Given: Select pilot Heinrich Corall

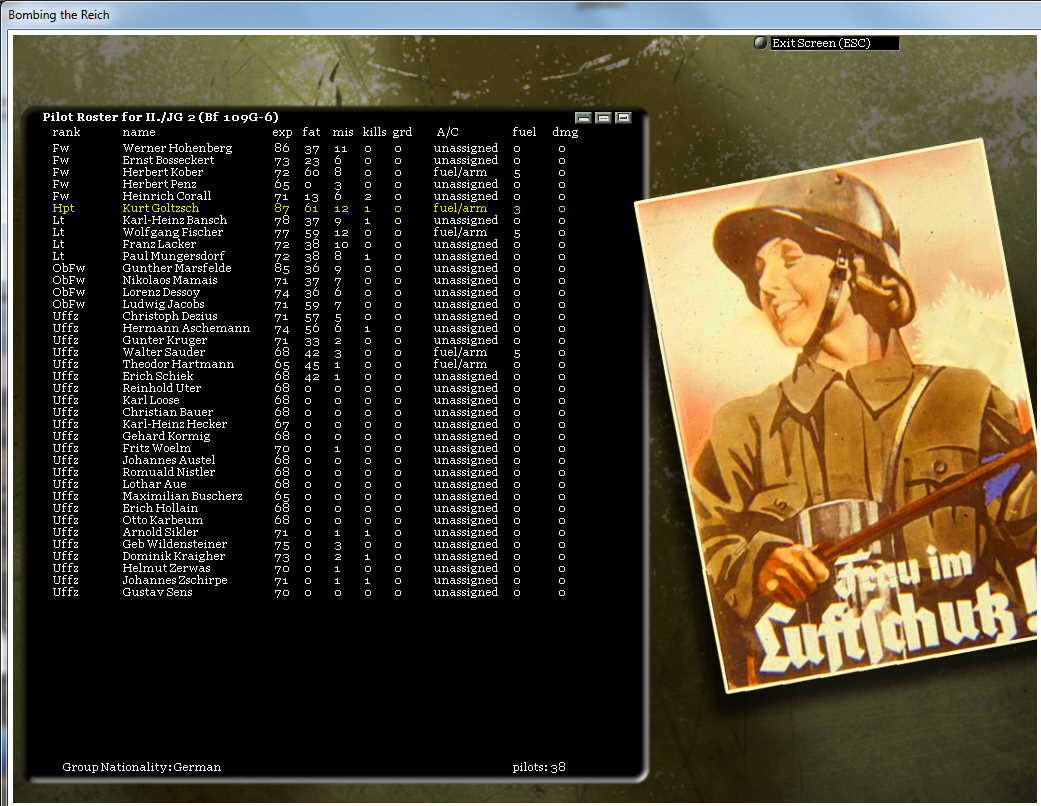Looking at the screenshot, I should pyautogui.click(x=167, y=196).
